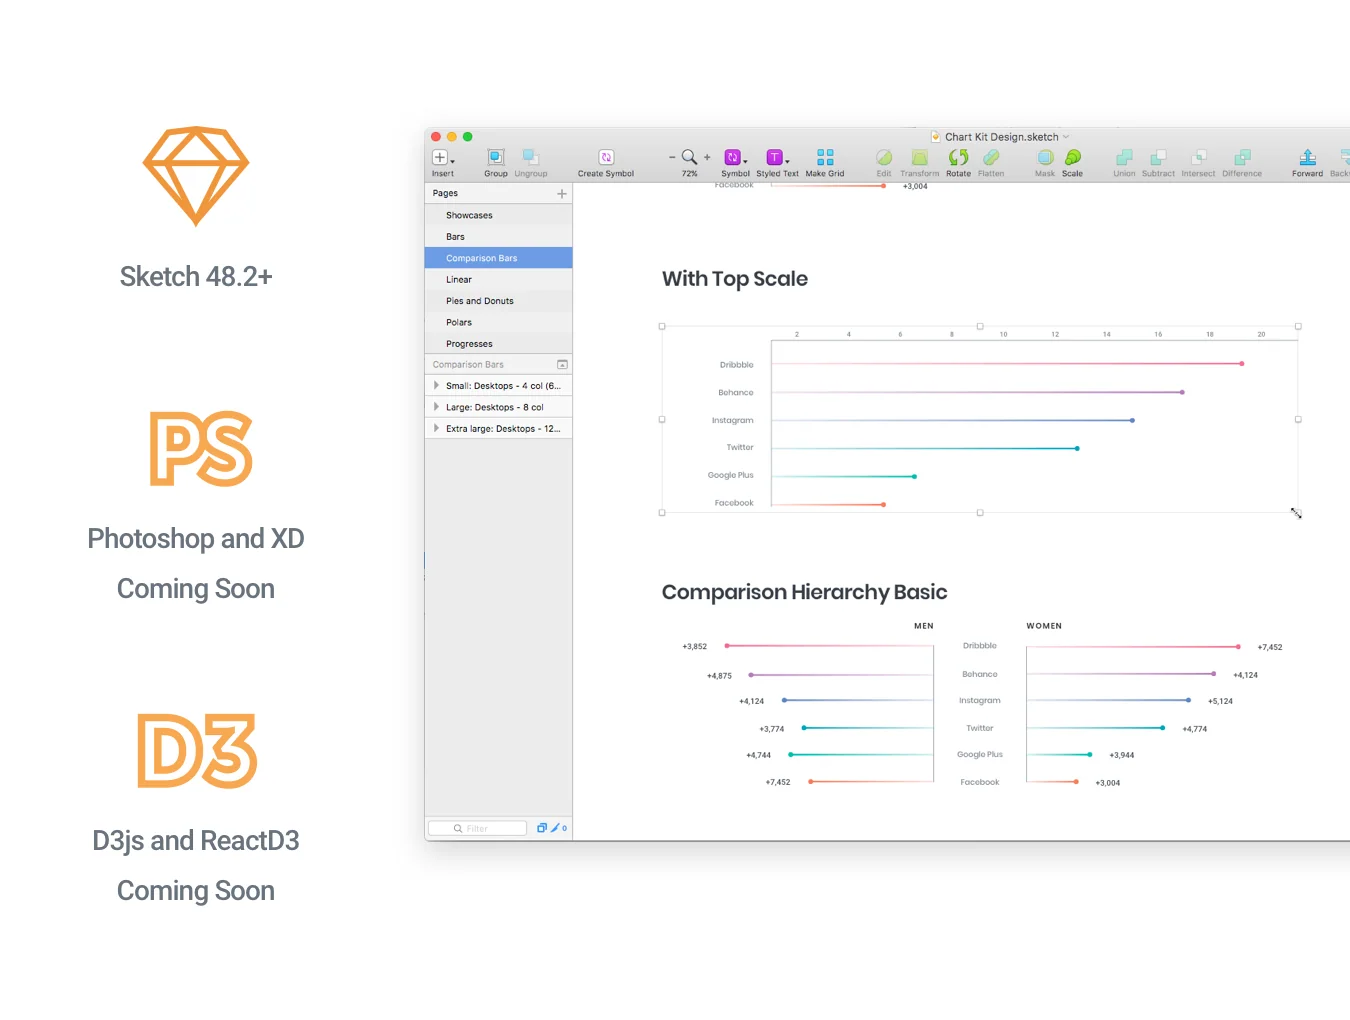Select the Comparison Bars page

pos(499,258)
